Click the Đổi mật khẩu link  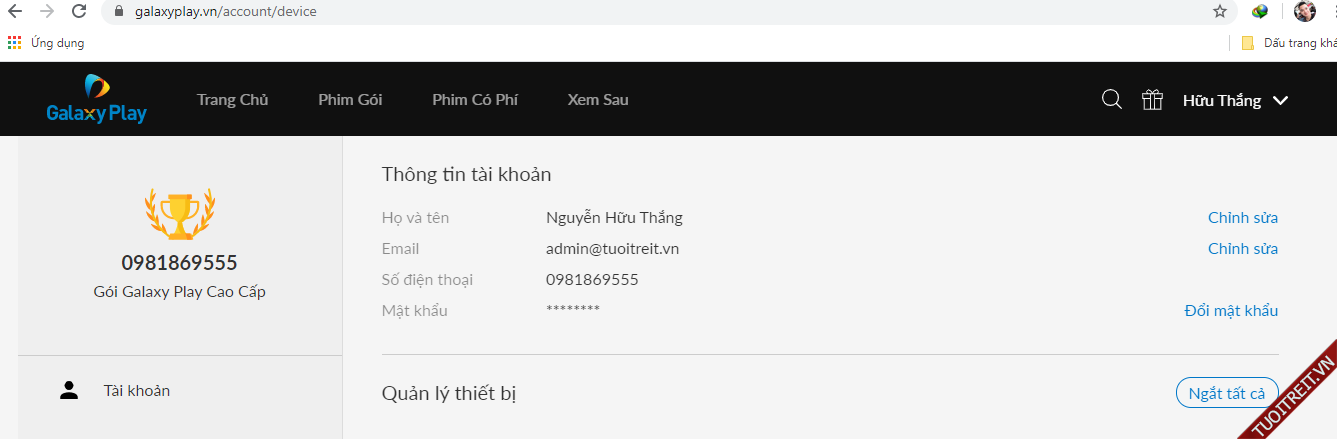pyautogui.click(x=1231, y=311)
